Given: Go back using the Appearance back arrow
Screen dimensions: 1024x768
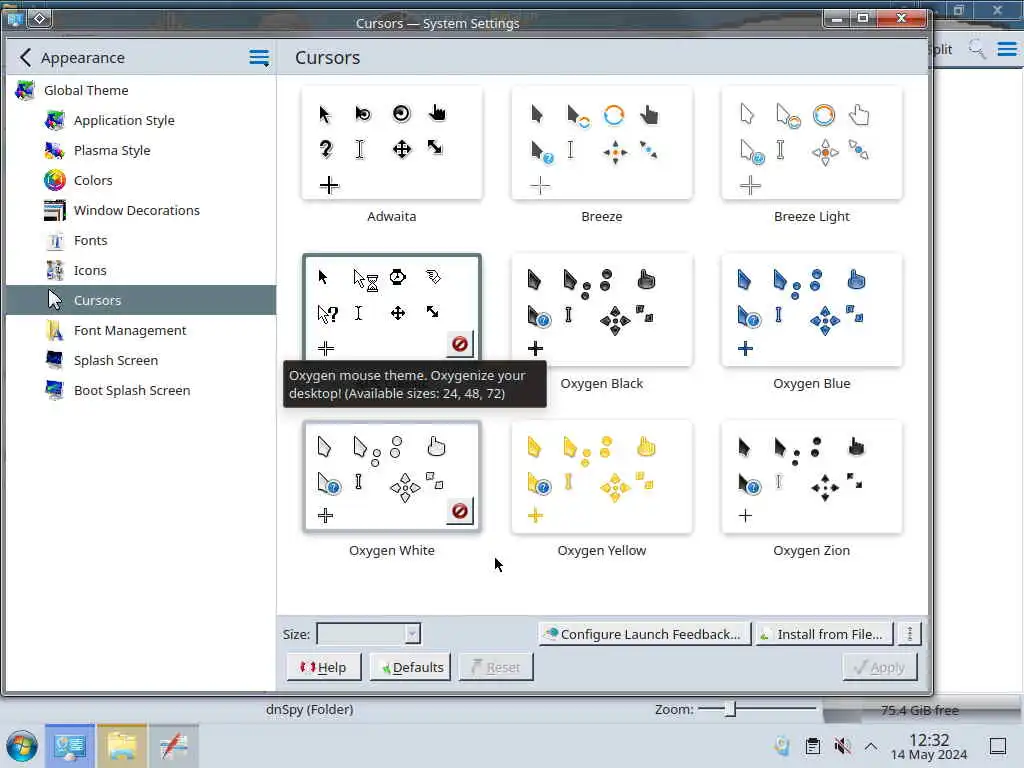Looking at the screenshot, I should [x=25, y=57].
